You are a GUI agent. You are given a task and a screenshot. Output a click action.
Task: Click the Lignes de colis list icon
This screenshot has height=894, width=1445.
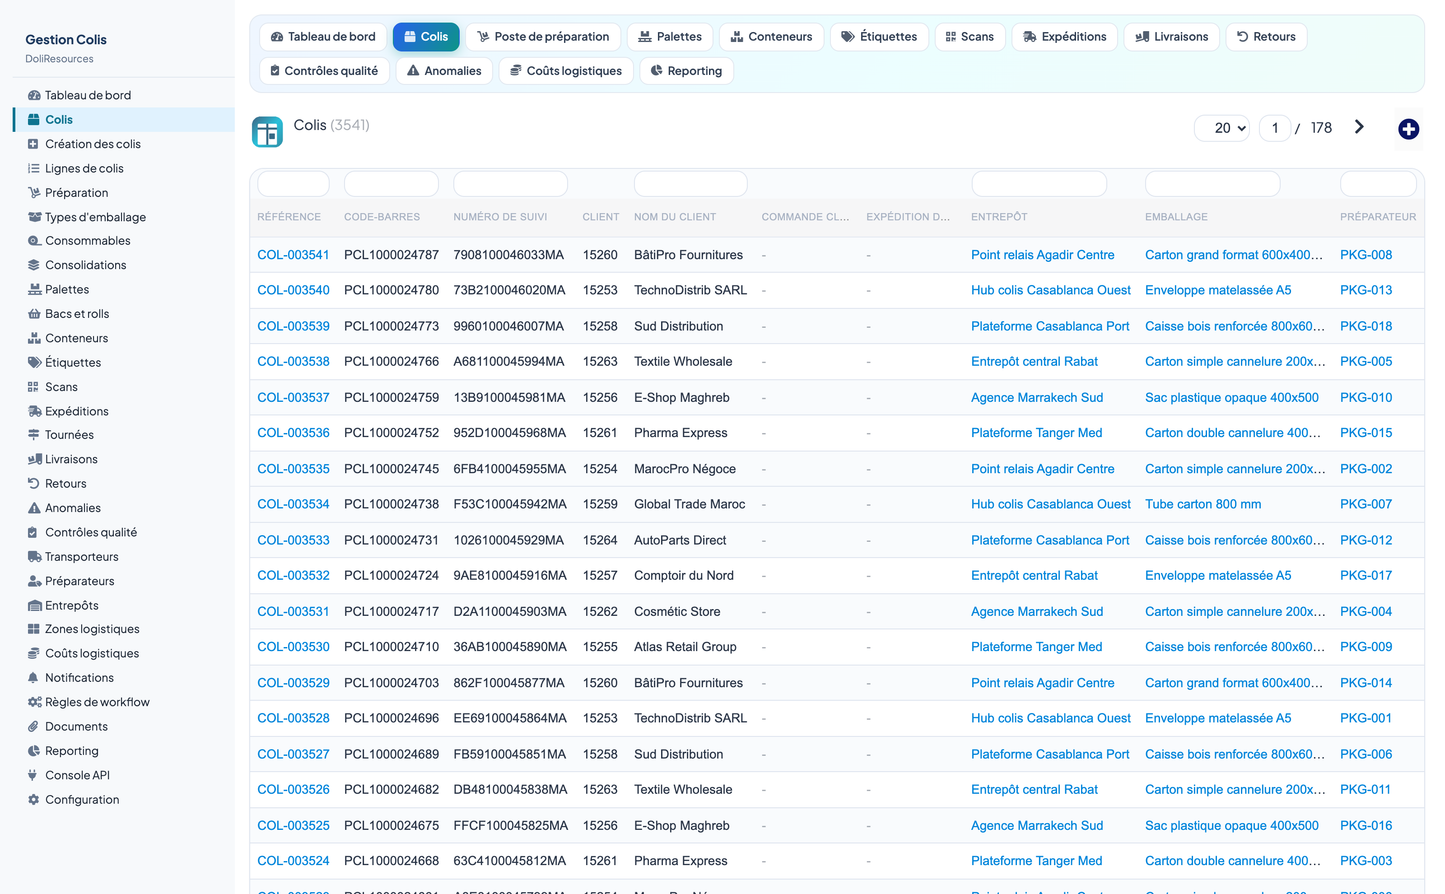click(34, 168)
